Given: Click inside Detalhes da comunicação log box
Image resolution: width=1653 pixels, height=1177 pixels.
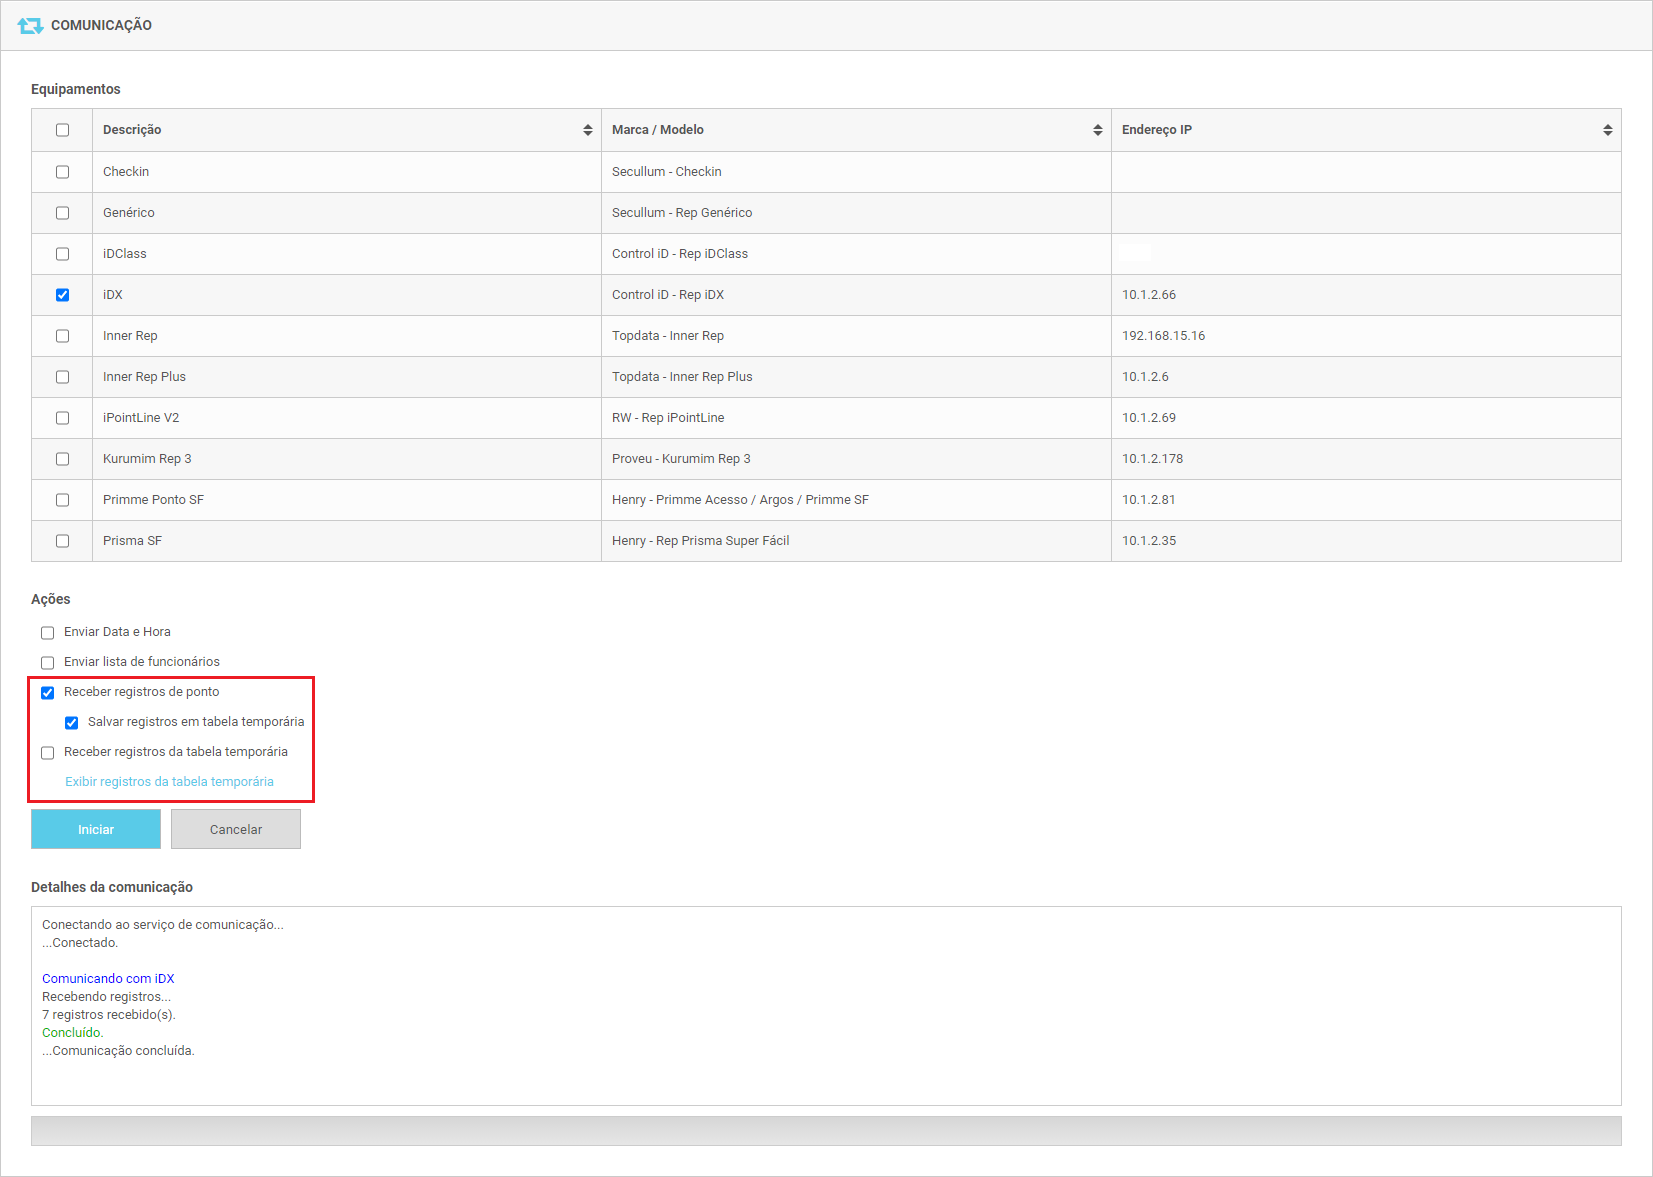Looking at the screenshot, I should (826, 1006).
